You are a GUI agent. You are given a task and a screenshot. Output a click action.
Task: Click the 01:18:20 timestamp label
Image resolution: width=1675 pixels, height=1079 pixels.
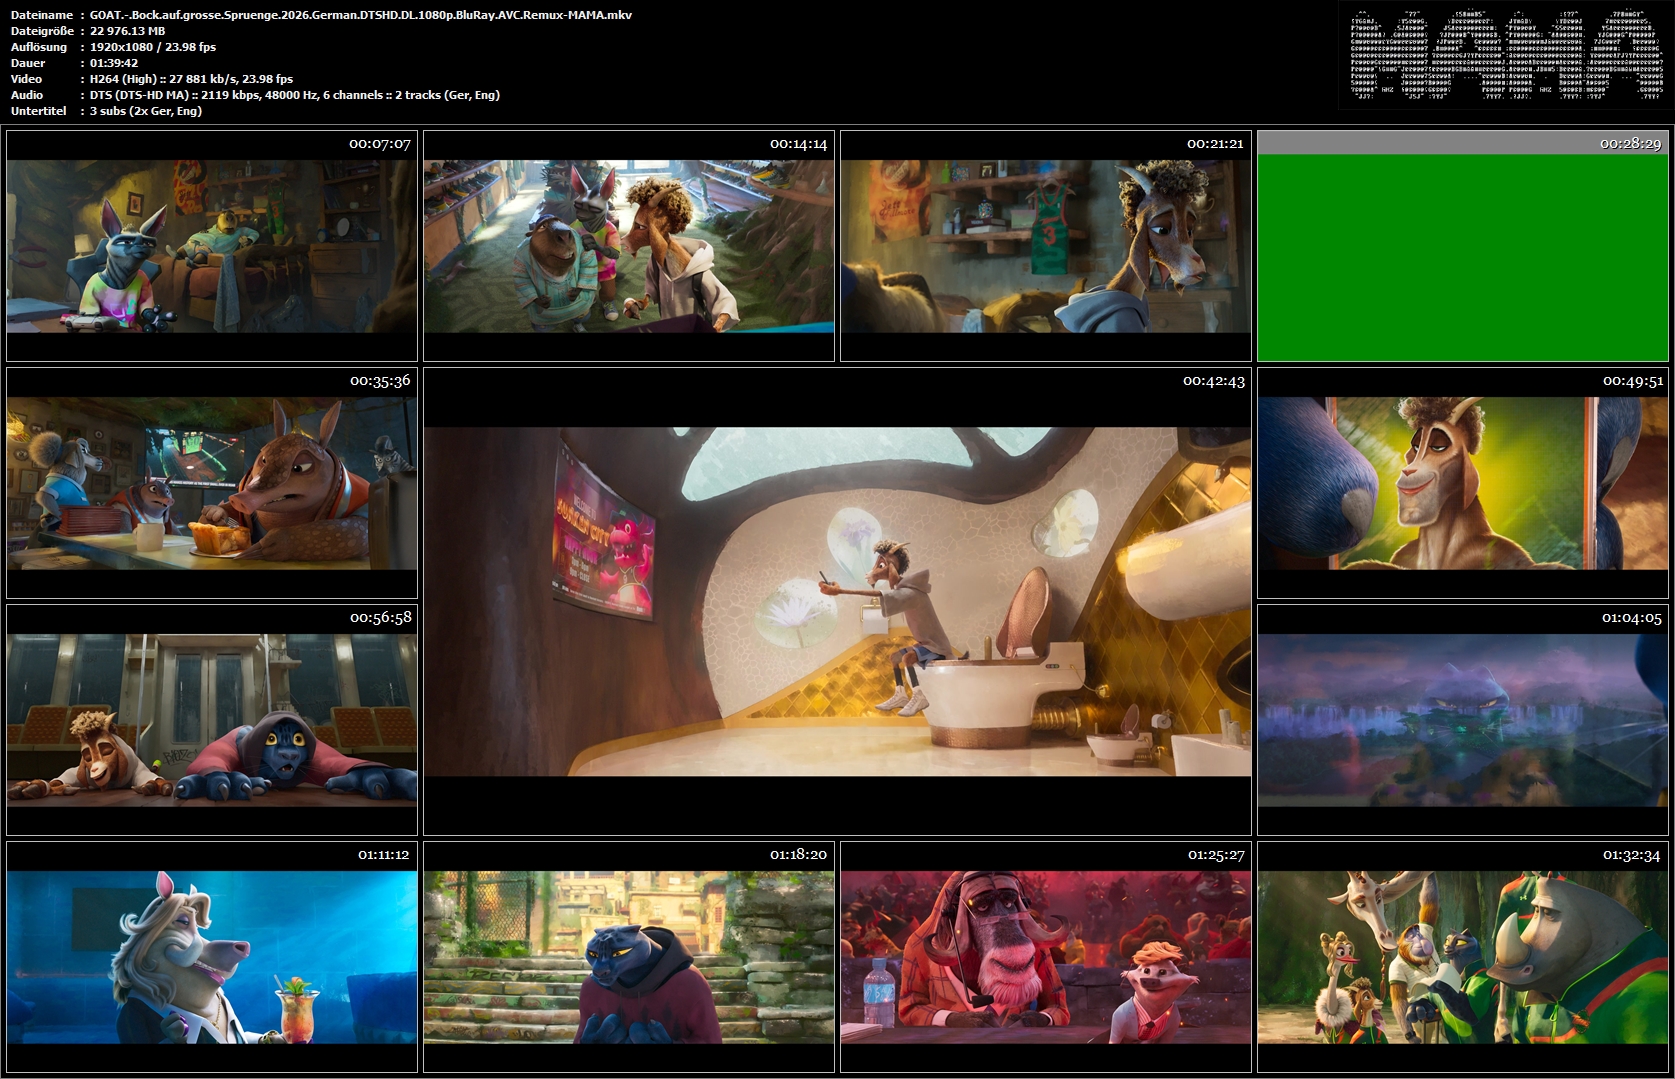pos(798,855)
